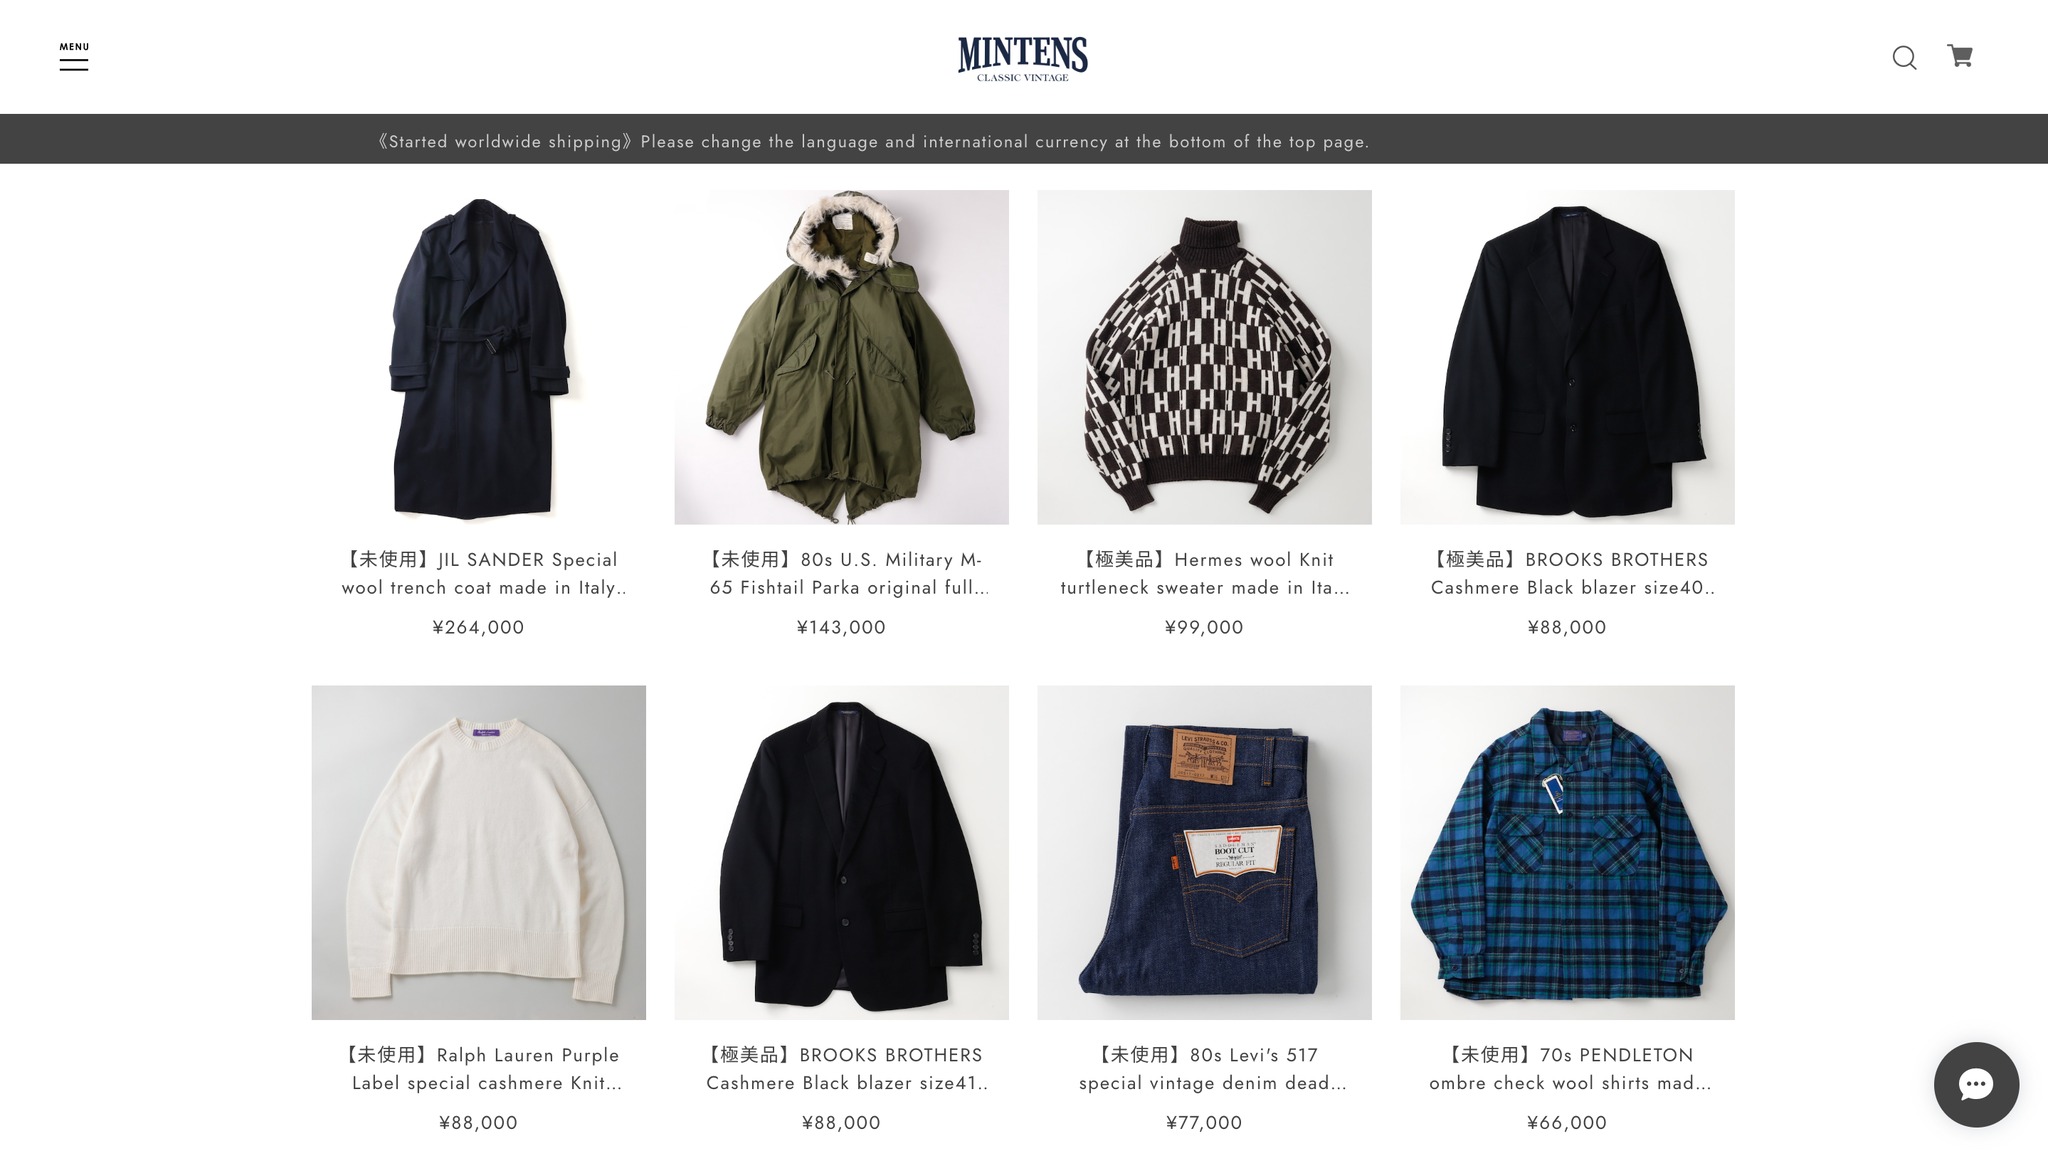Open the Levi's 517 denim photo
Viewport: 2048px width, 1156px height.
[1204, 852]
